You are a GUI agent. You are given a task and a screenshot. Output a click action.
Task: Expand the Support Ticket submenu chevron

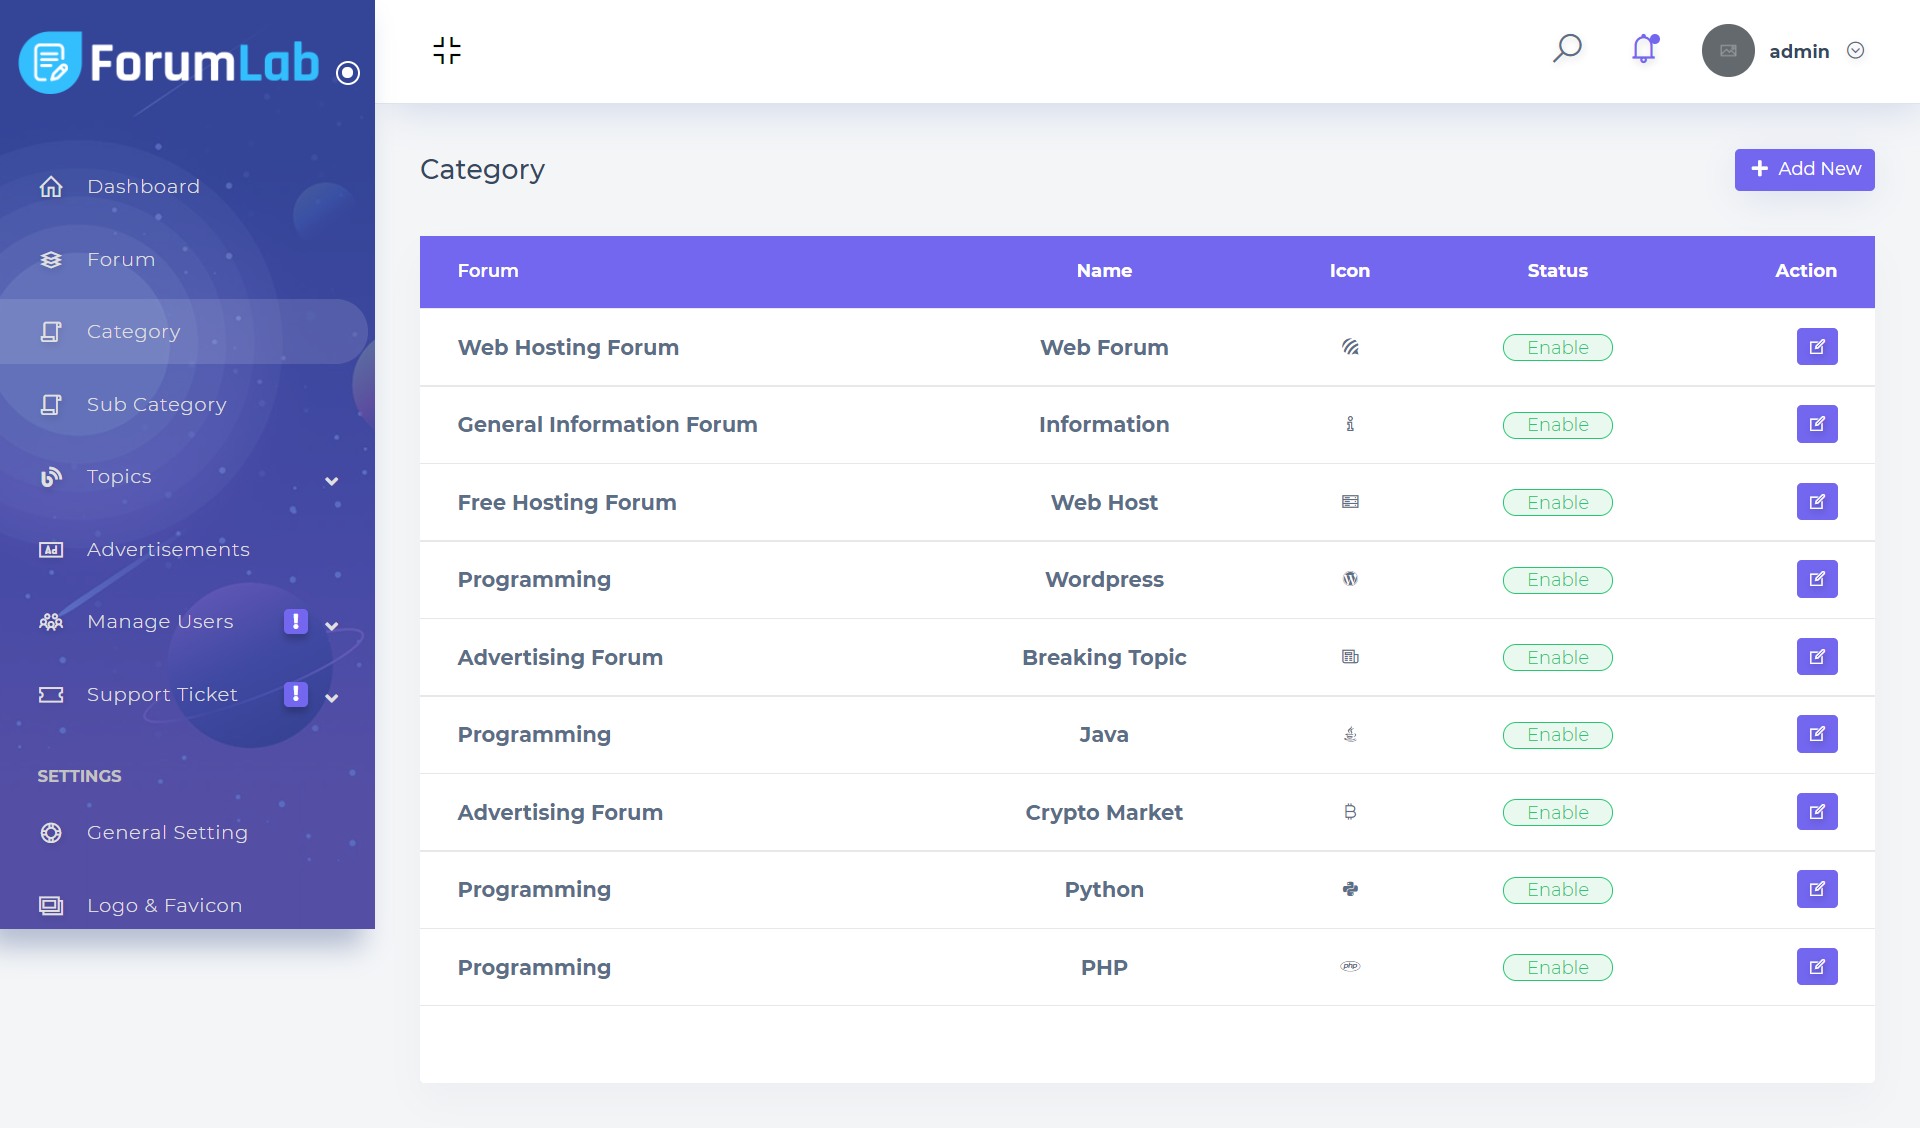coord(332,698)
